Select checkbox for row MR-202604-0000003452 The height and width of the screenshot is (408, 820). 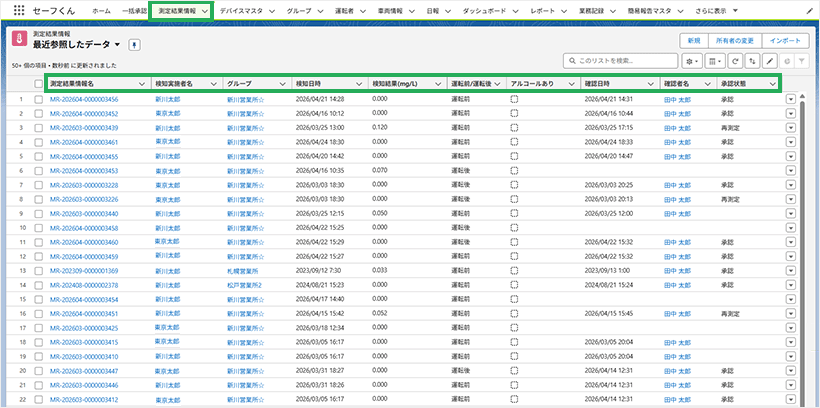pyautogui.click(x=38, y=113)
